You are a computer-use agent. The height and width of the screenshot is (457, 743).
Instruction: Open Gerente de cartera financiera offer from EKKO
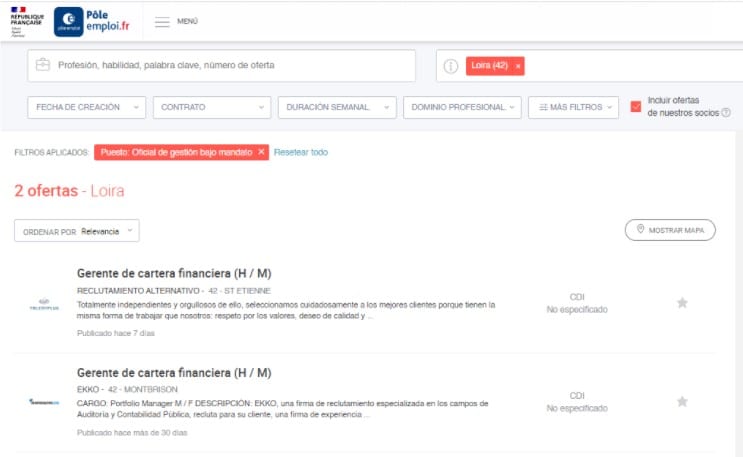pos(174,373)
